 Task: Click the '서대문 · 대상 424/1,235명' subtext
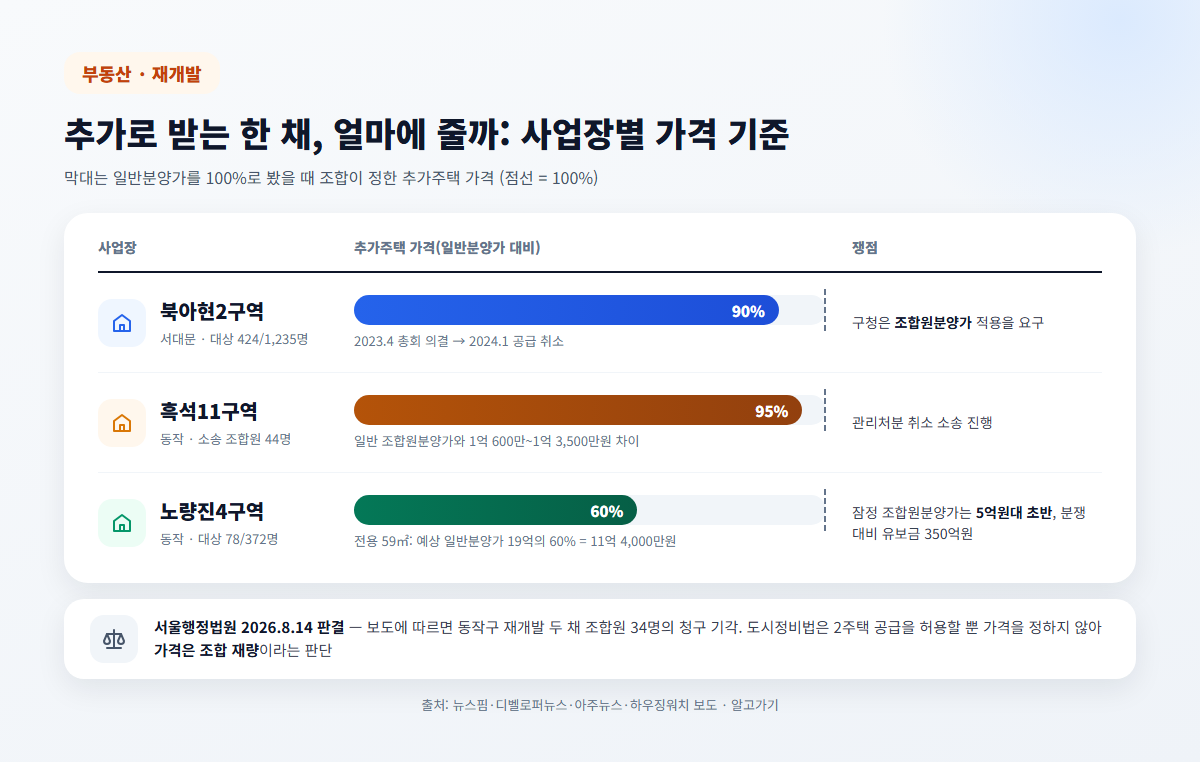[234, 339]
